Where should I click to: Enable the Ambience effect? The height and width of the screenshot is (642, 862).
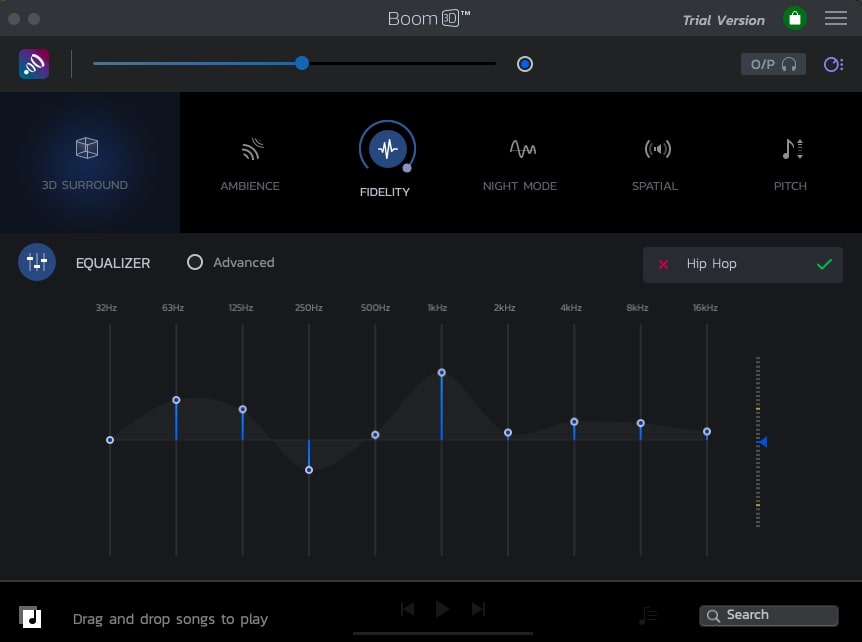point(250,162)
